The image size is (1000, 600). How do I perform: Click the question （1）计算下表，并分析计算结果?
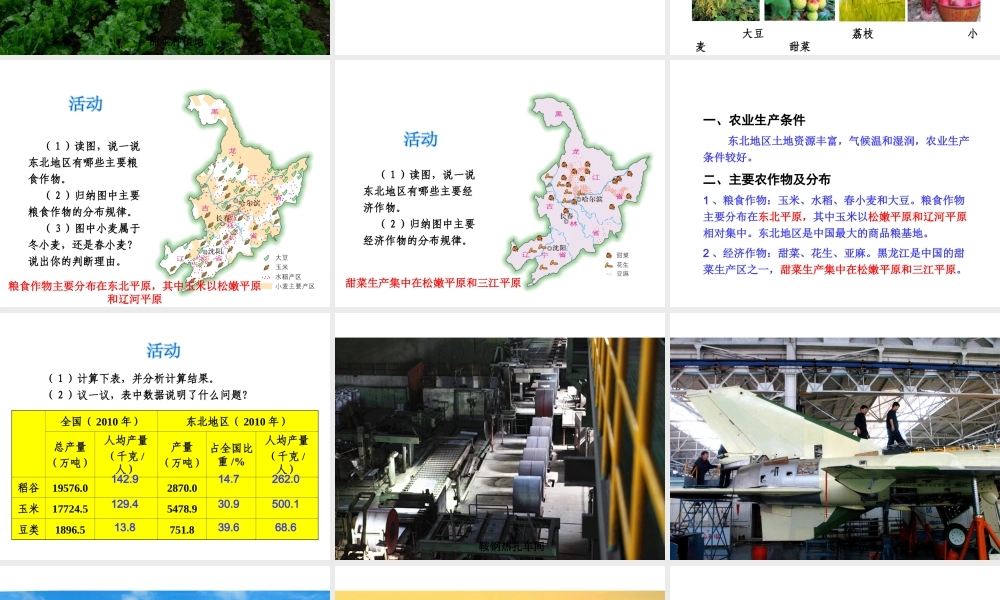pyautogui.click(x=132, y=378)
